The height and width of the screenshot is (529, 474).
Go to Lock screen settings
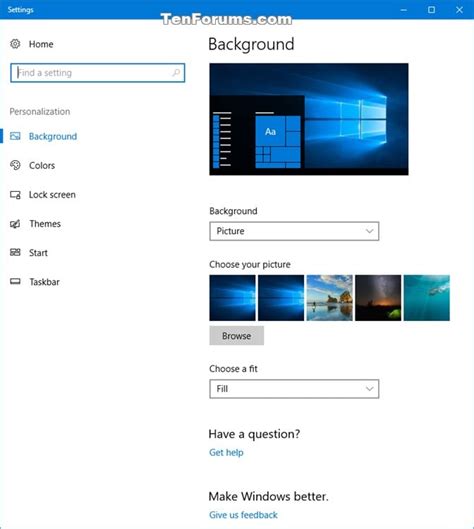[x=52, y=195]
